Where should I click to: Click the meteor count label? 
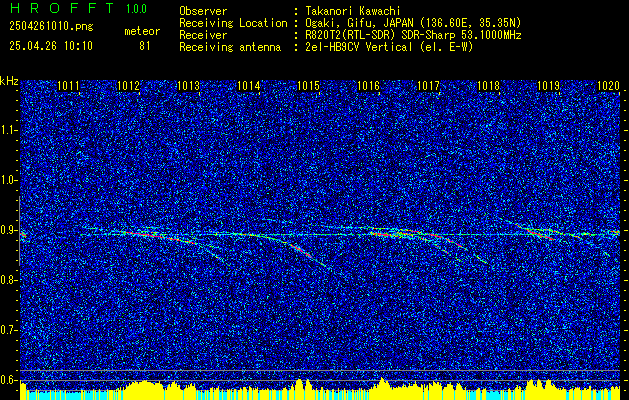point(142,31)
